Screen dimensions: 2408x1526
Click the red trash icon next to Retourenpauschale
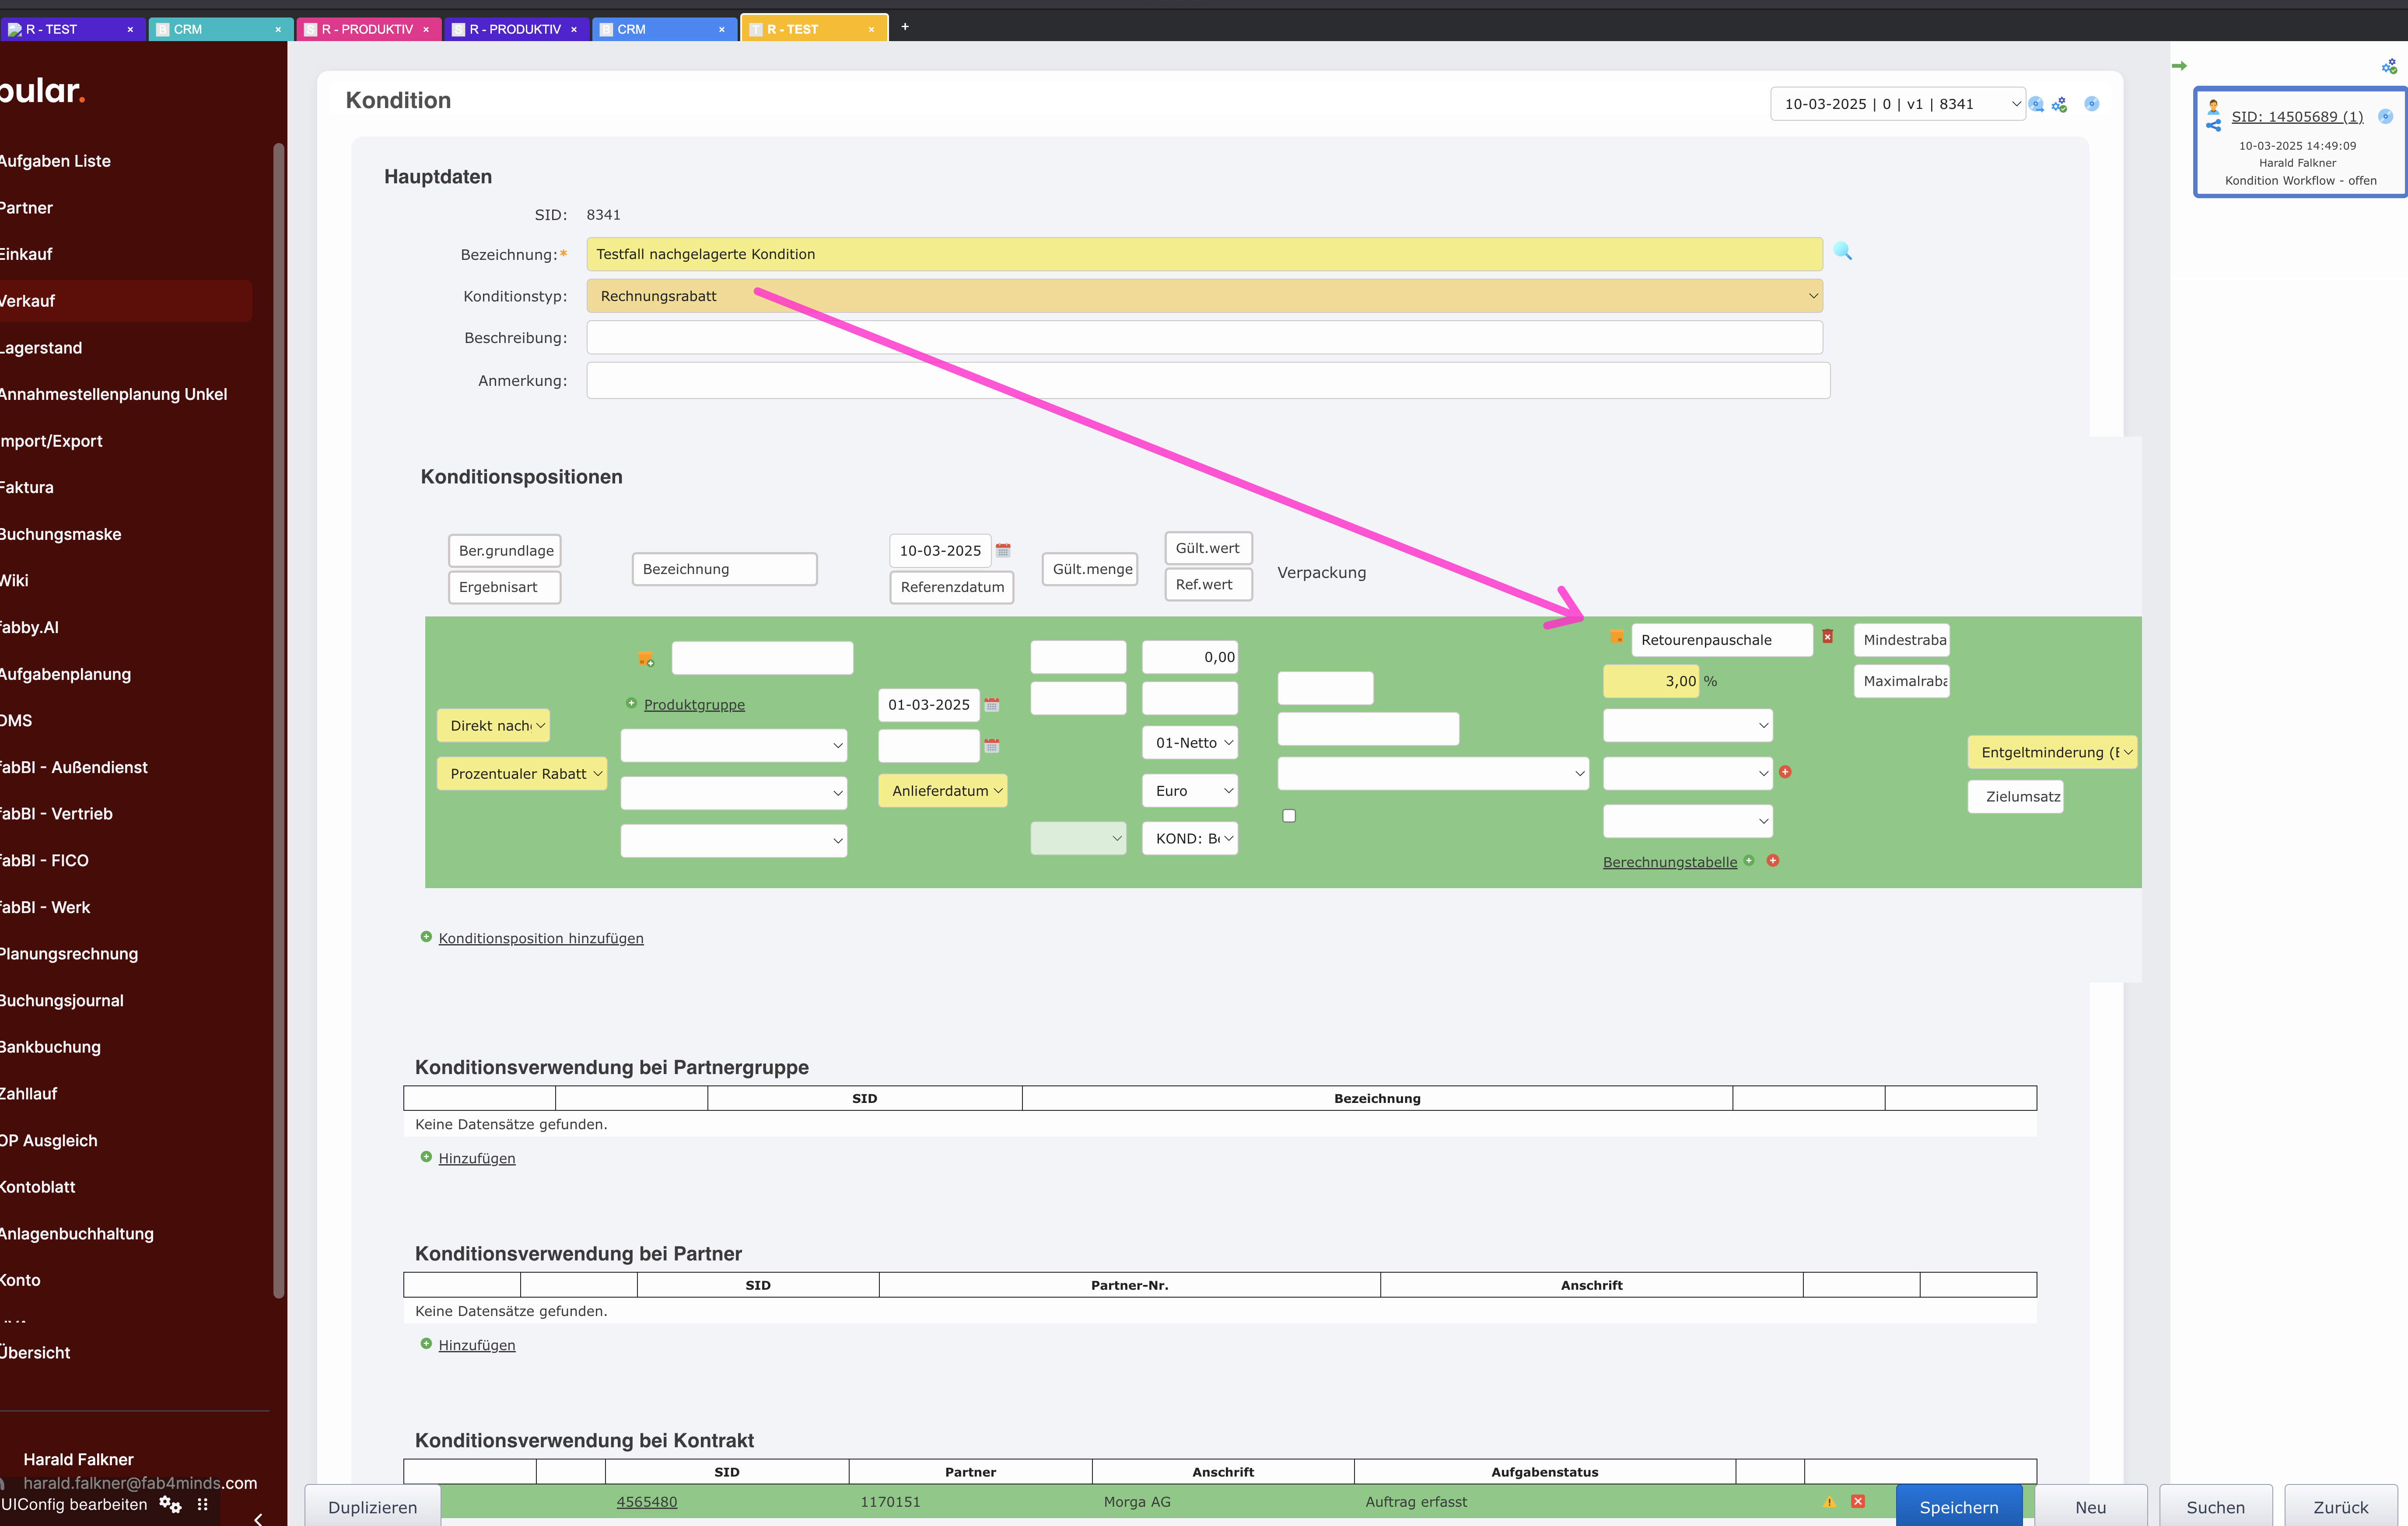click(x=1827, y=637)
